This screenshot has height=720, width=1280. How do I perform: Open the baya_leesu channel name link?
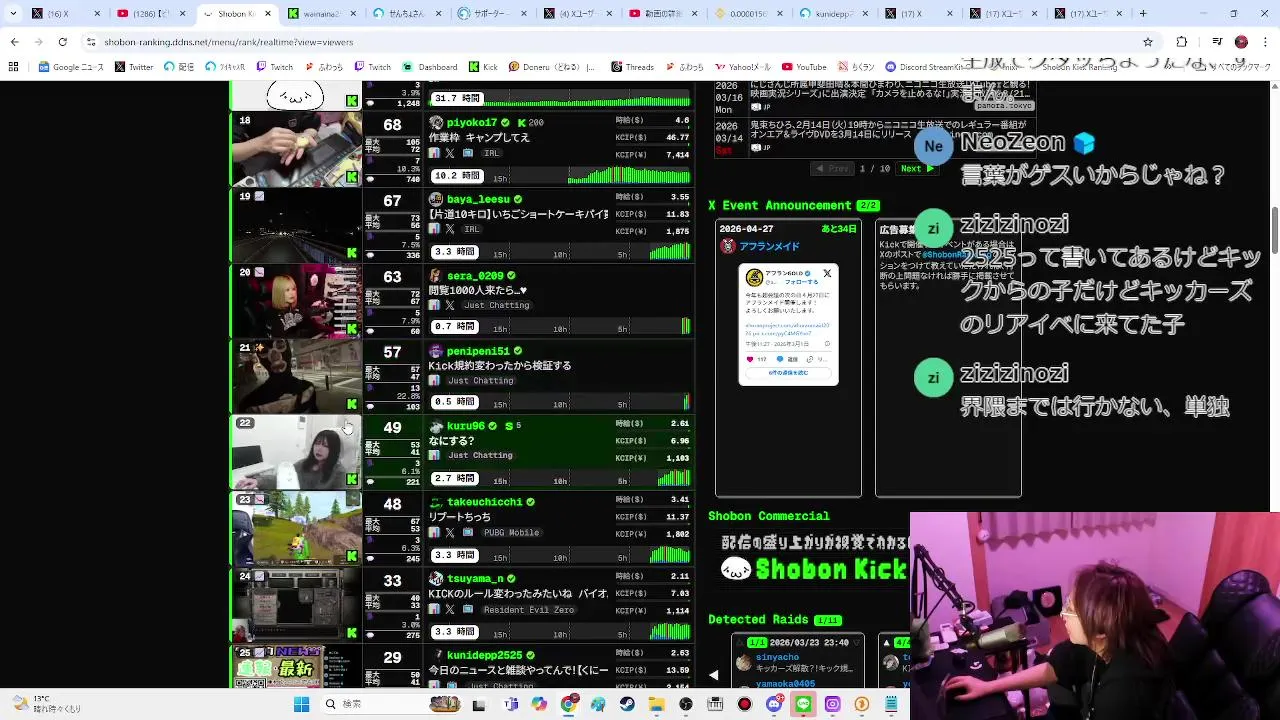pos(478,199)
